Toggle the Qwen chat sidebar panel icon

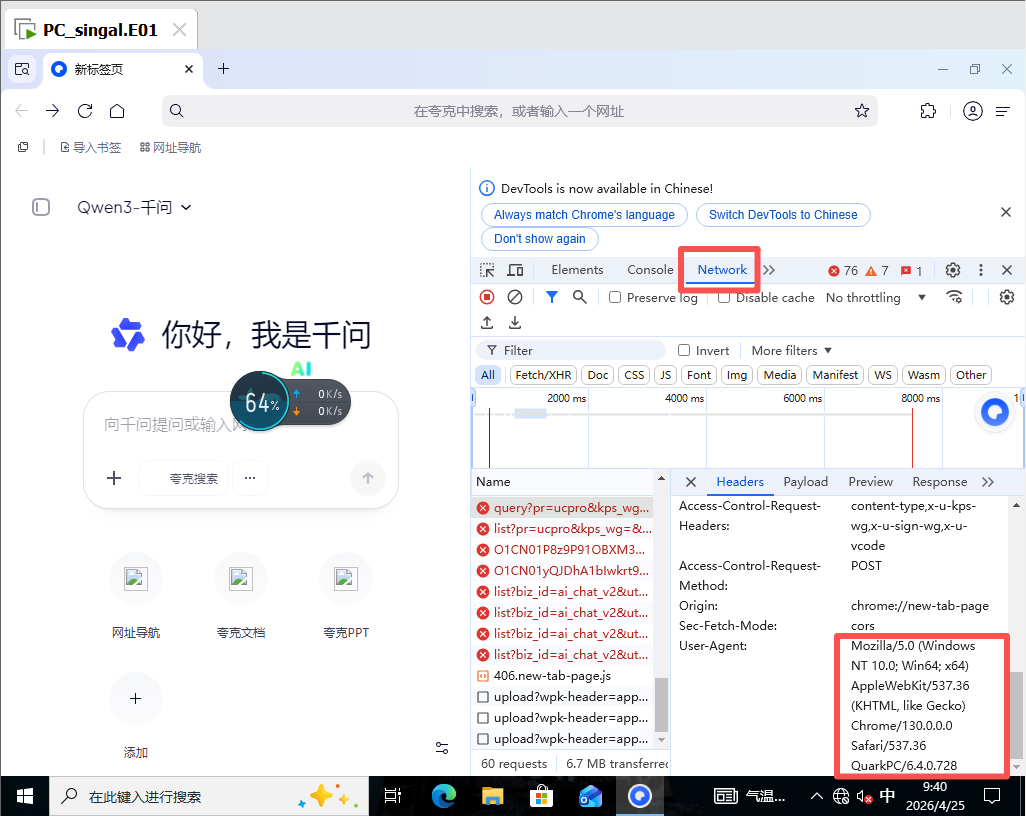(41, 207)
